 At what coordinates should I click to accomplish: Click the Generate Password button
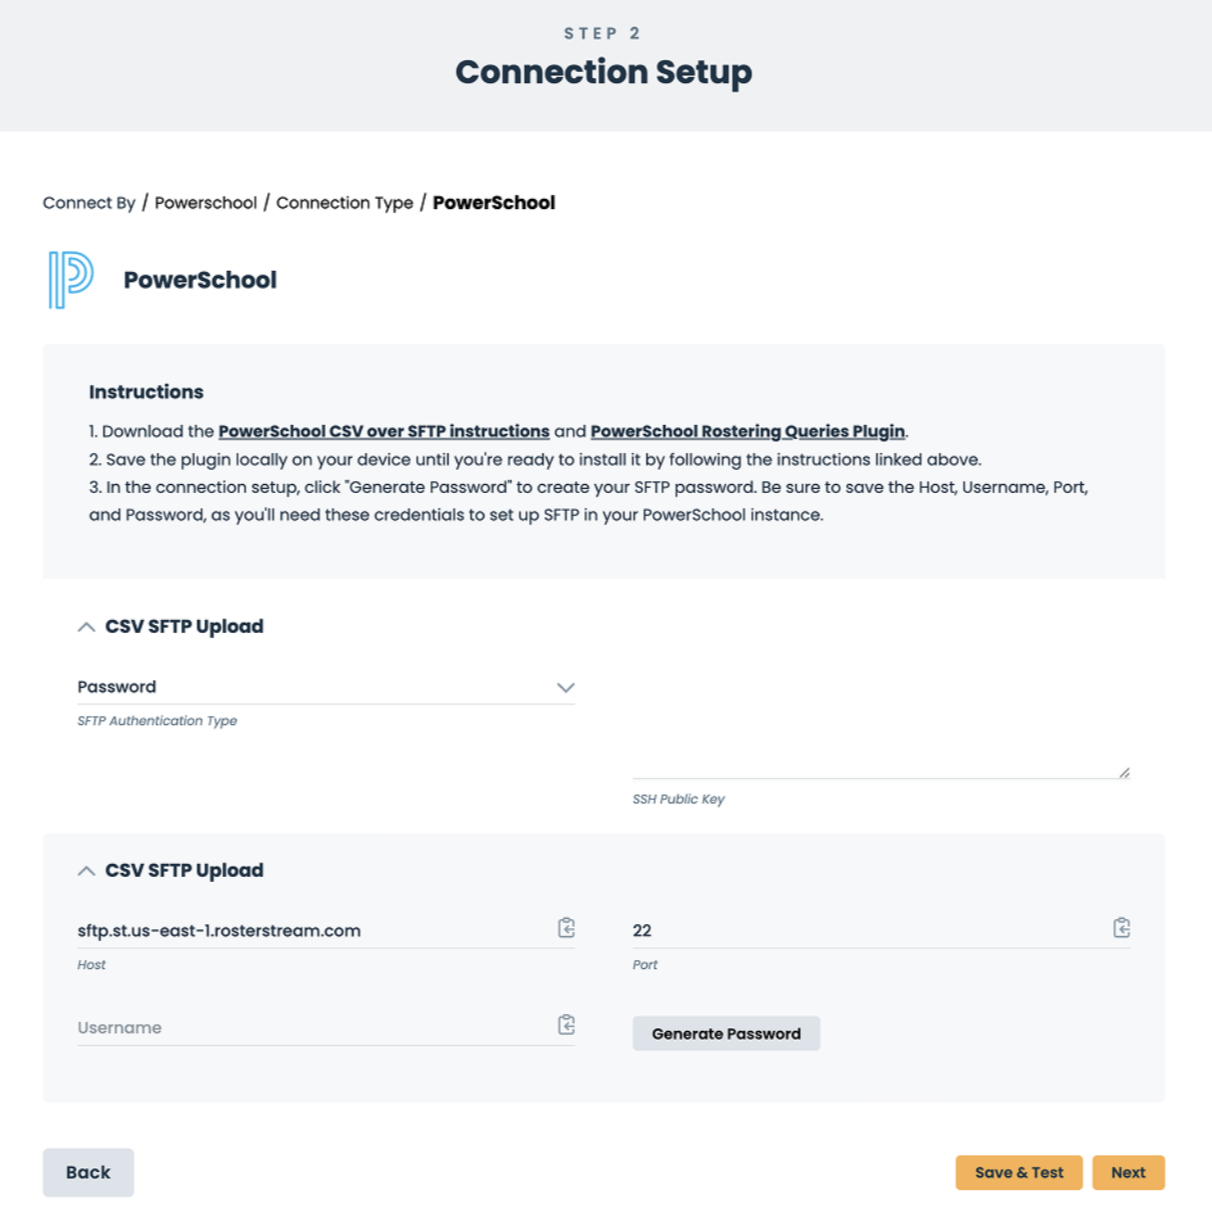point(726,1034)
